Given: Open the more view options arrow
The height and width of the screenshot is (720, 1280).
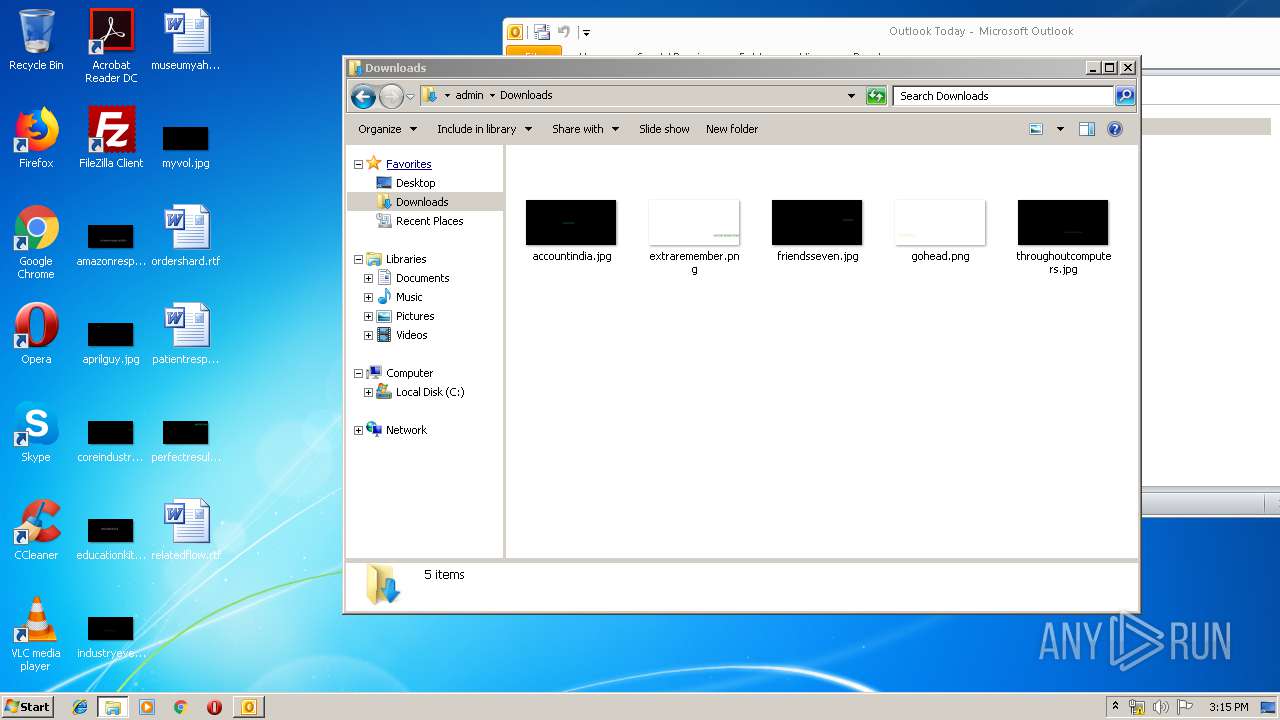Looking at the screenshot, I should 1060,129.
